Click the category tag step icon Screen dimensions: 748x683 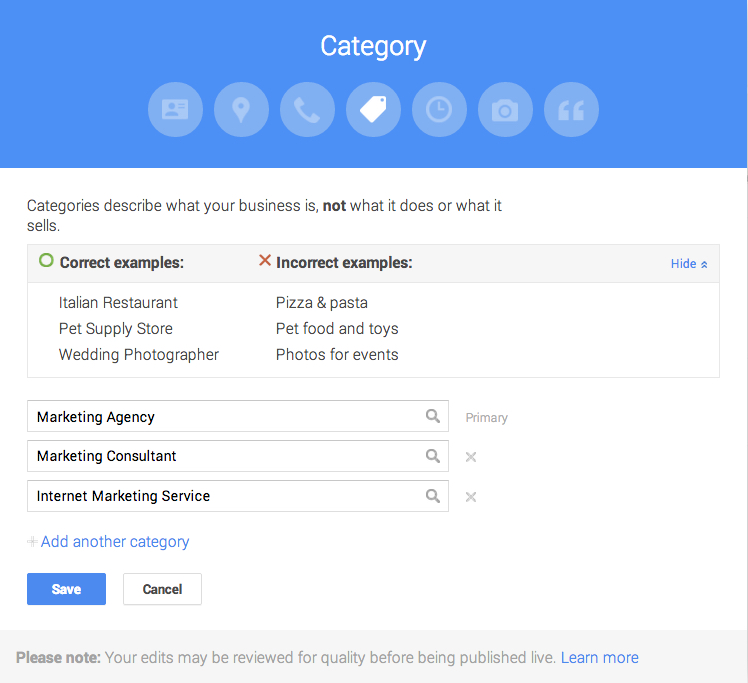coord(373,109)
